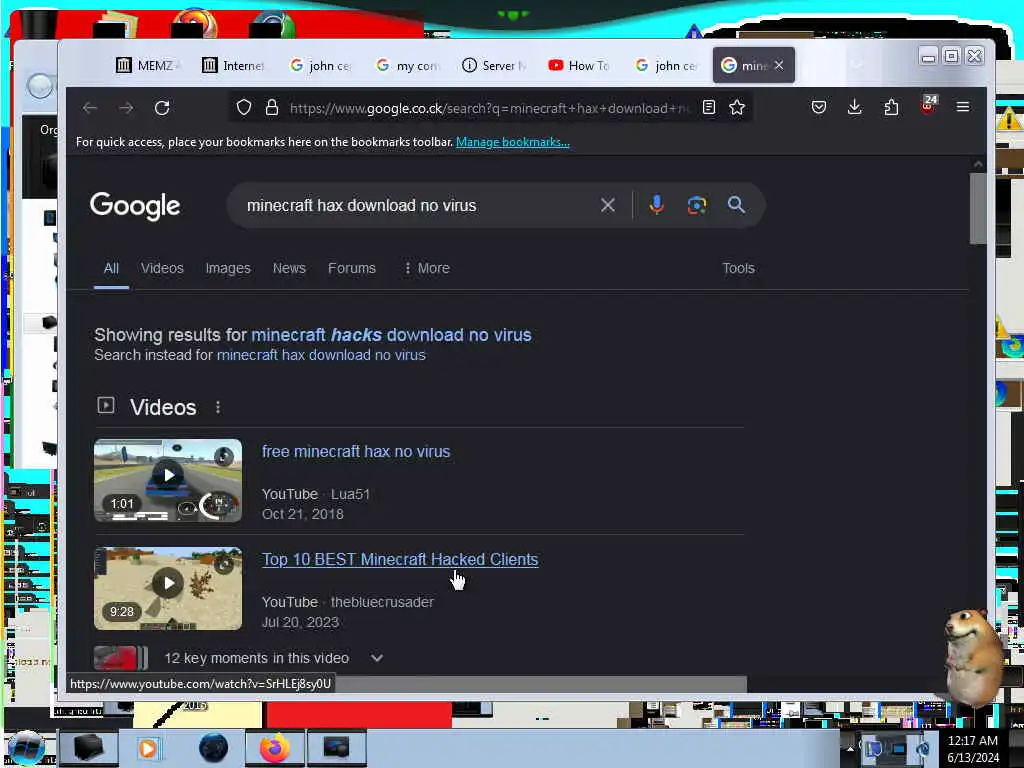This screenshot has height=768, width=1024.
Task: Clear the Google search box with X
Action: click(x=607, y=205)
